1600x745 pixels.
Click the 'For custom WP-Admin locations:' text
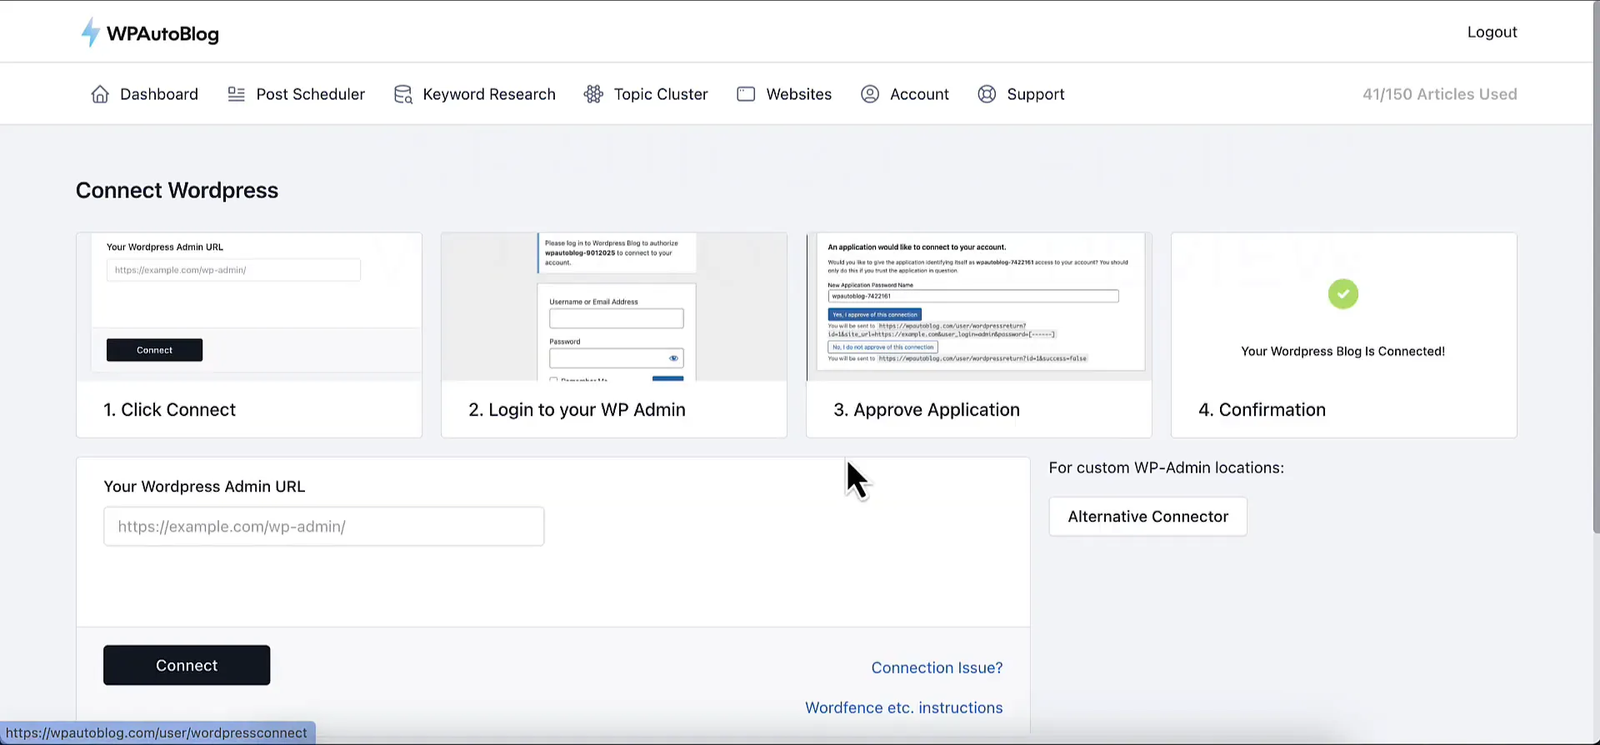coord(1166,467)
